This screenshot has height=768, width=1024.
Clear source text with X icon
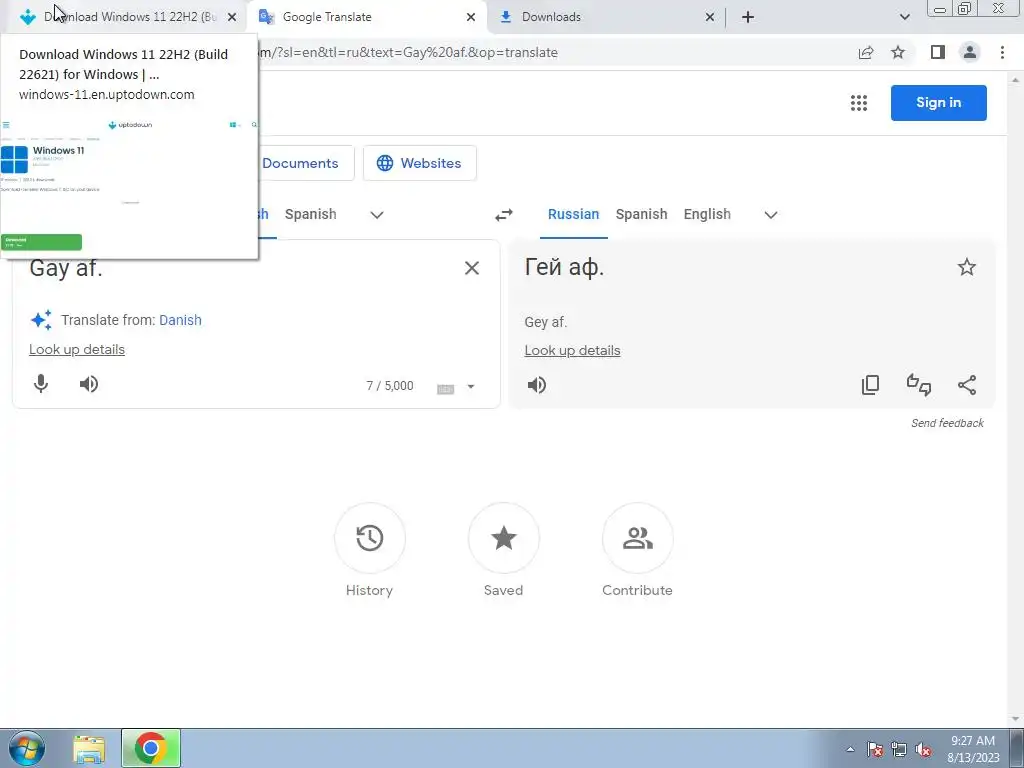[472, 268]
